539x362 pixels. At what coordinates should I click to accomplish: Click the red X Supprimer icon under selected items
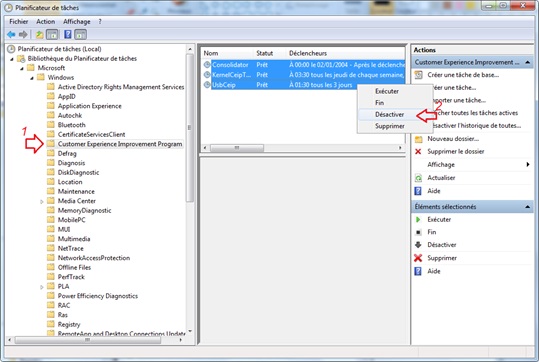coord(418,258)
